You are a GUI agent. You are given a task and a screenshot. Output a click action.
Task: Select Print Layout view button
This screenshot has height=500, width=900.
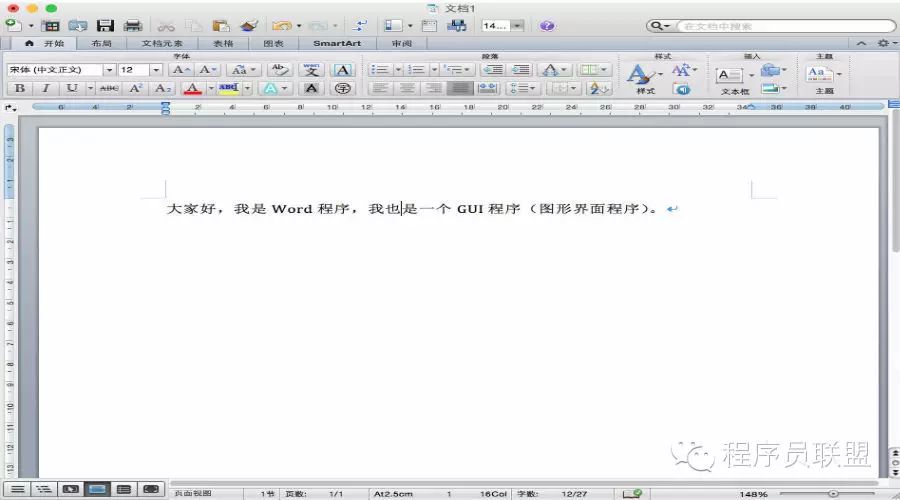coord(97,489)
